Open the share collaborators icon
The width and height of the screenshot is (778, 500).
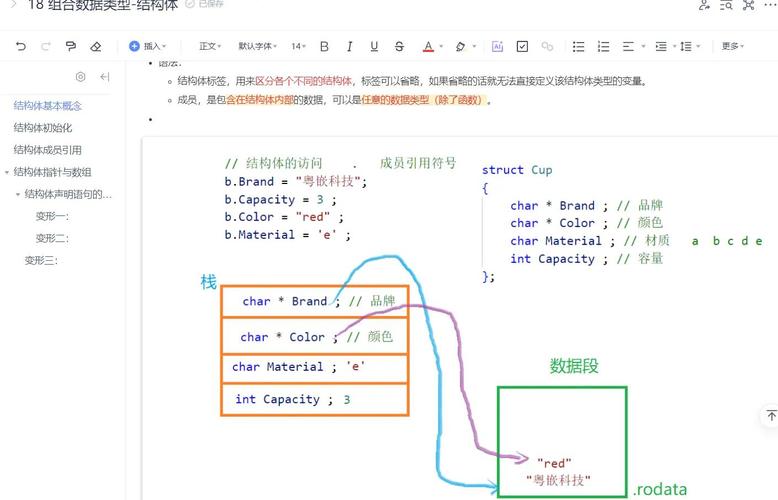pos(704,5)
